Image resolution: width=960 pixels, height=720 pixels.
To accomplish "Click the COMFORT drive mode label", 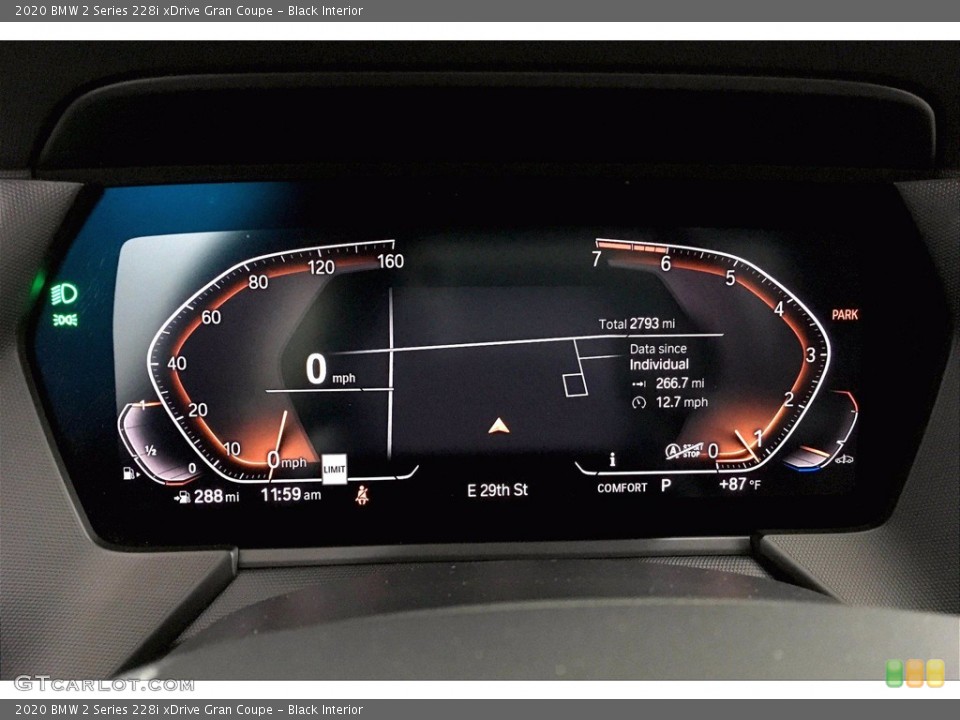I will coord(622,488).
